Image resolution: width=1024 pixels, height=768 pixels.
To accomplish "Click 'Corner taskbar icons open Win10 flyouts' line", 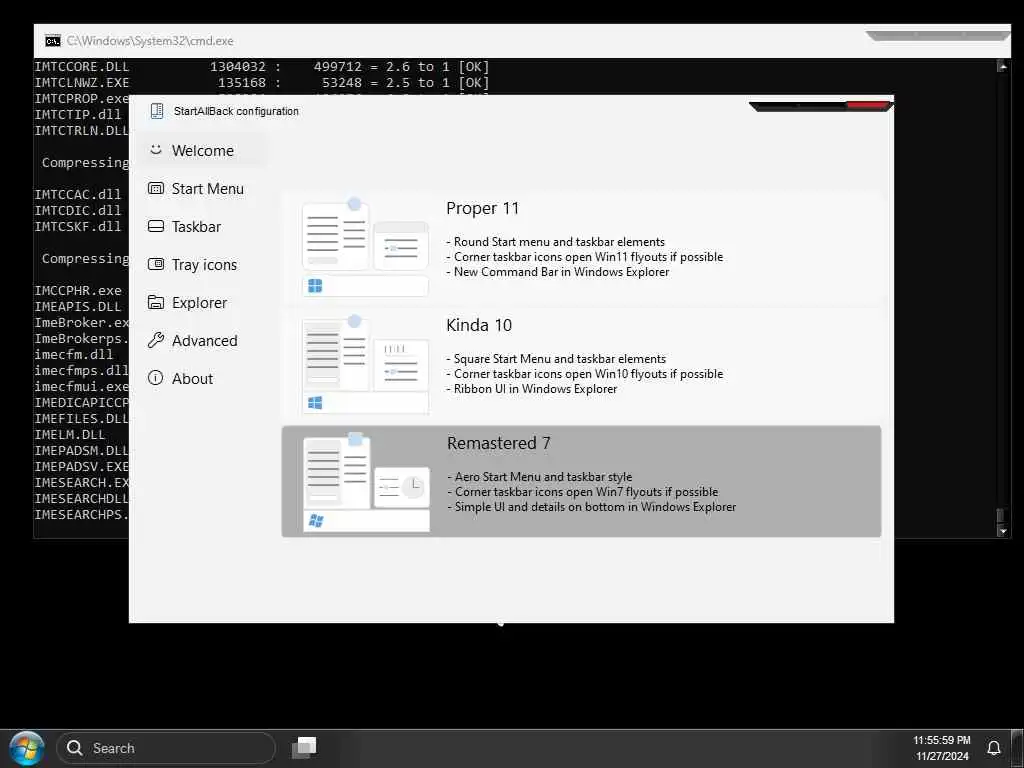I will [584, 374].
